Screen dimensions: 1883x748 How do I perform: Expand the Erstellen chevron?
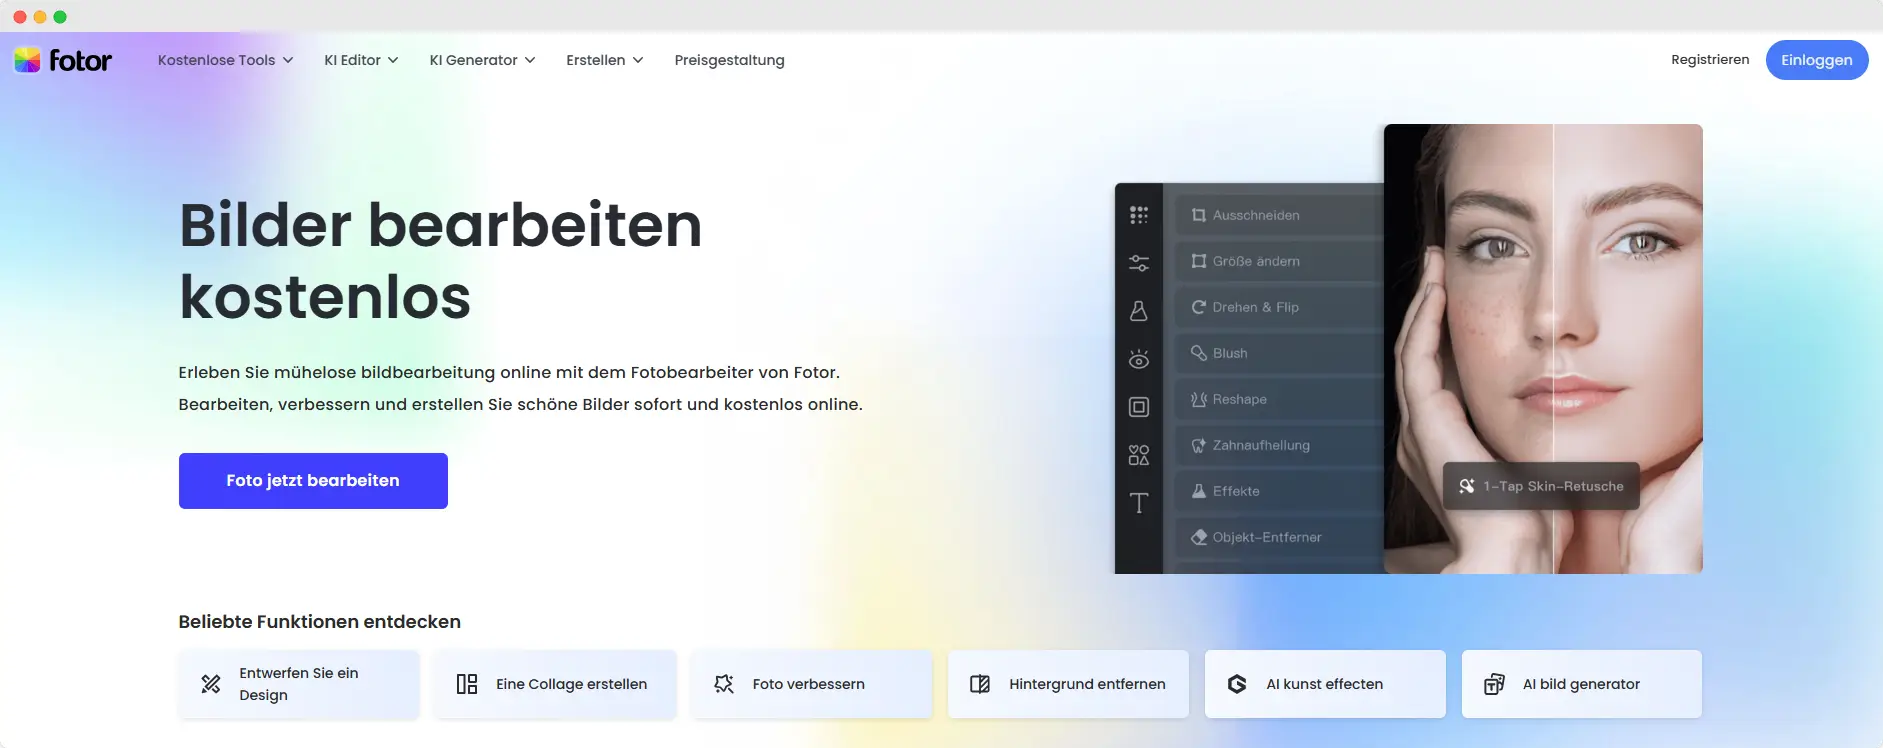pyautogui.click(x=638, y=60)
